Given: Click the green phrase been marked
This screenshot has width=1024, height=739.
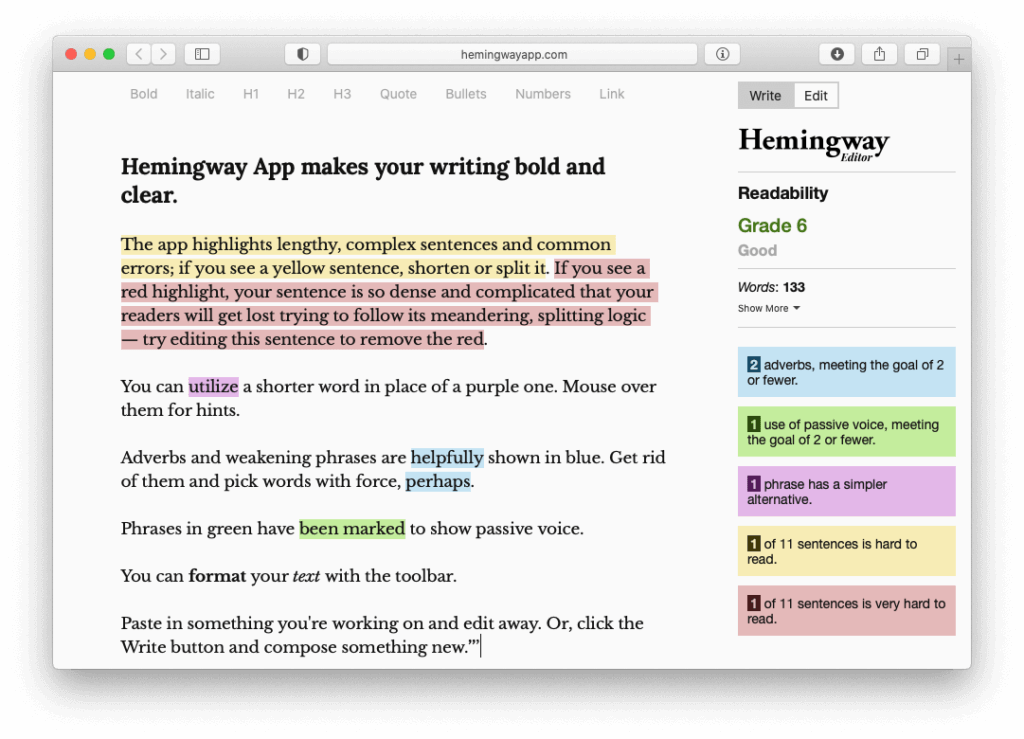Looking at the screenshot, I should click(352, 529).
